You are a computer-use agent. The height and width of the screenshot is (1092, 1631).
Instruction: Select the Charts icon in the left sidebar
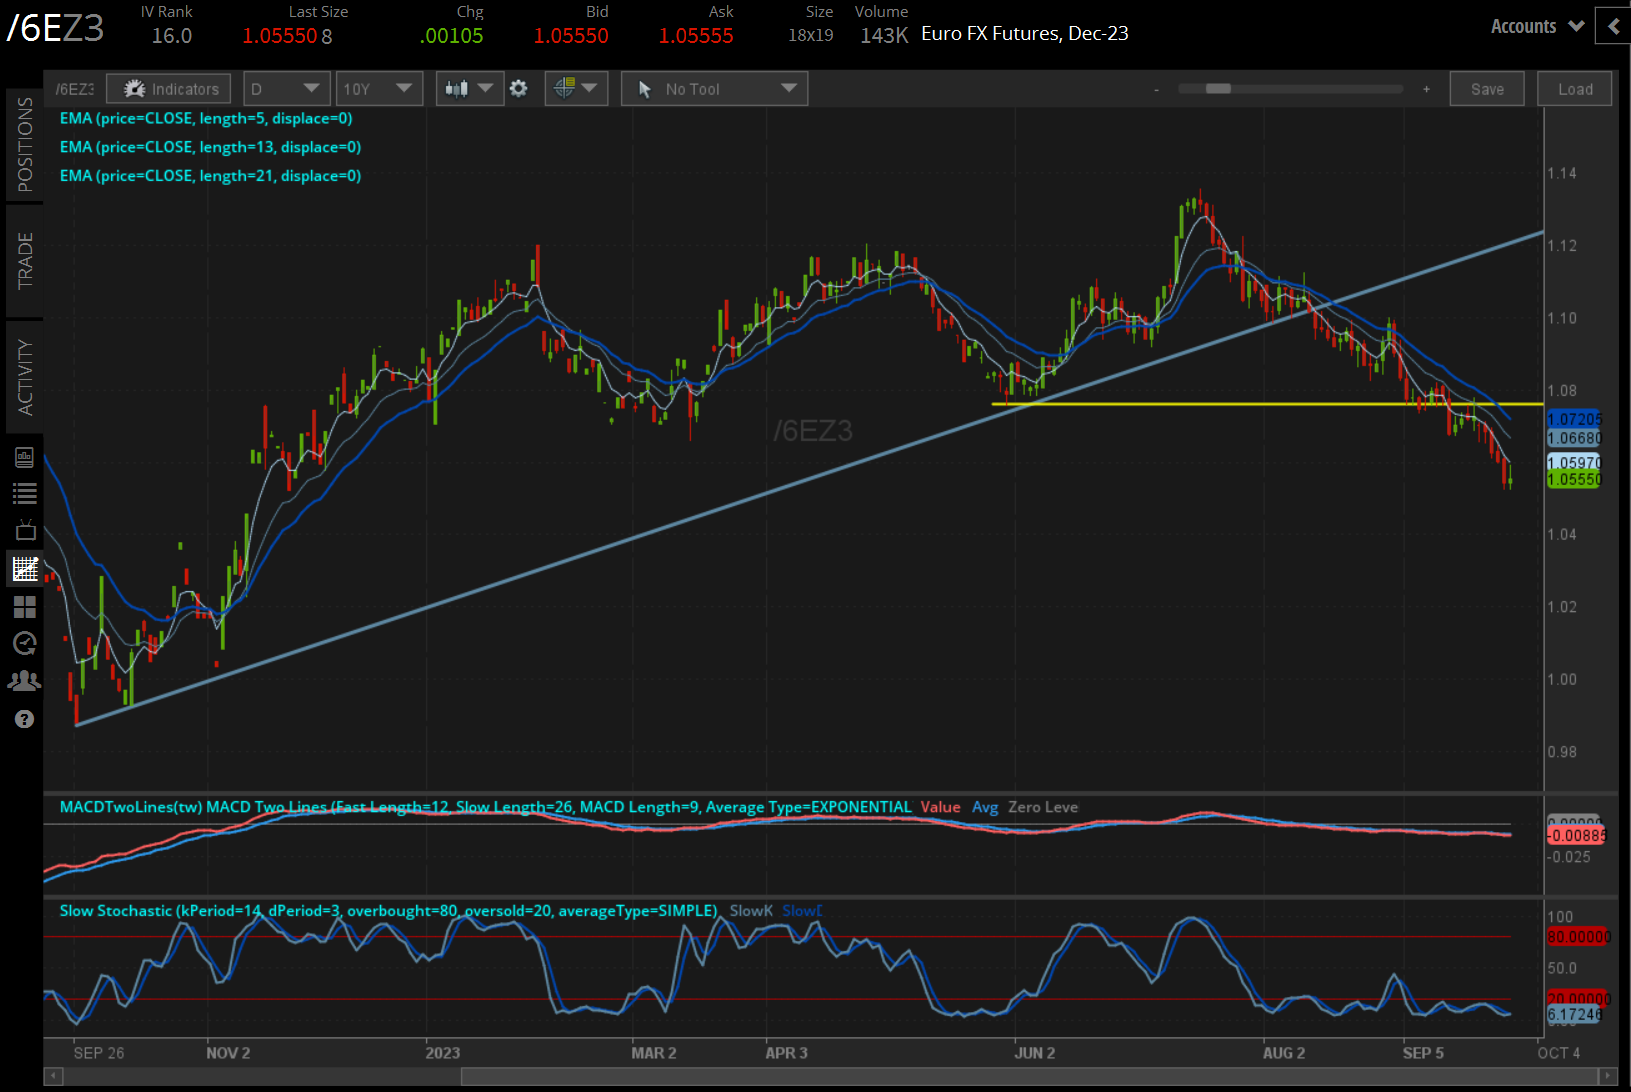25,568
